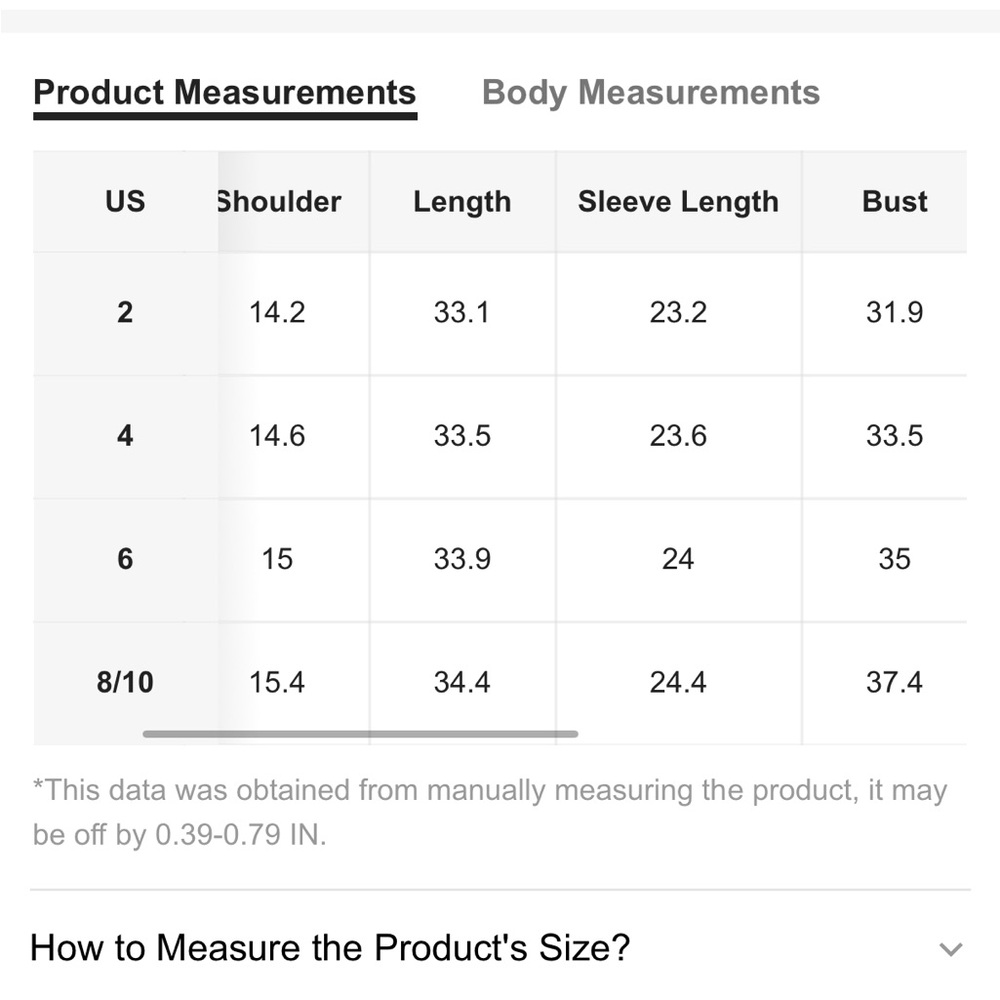Select the US size 6 row label
This screenshot has height=1000, width=1000.
(125, 559)
